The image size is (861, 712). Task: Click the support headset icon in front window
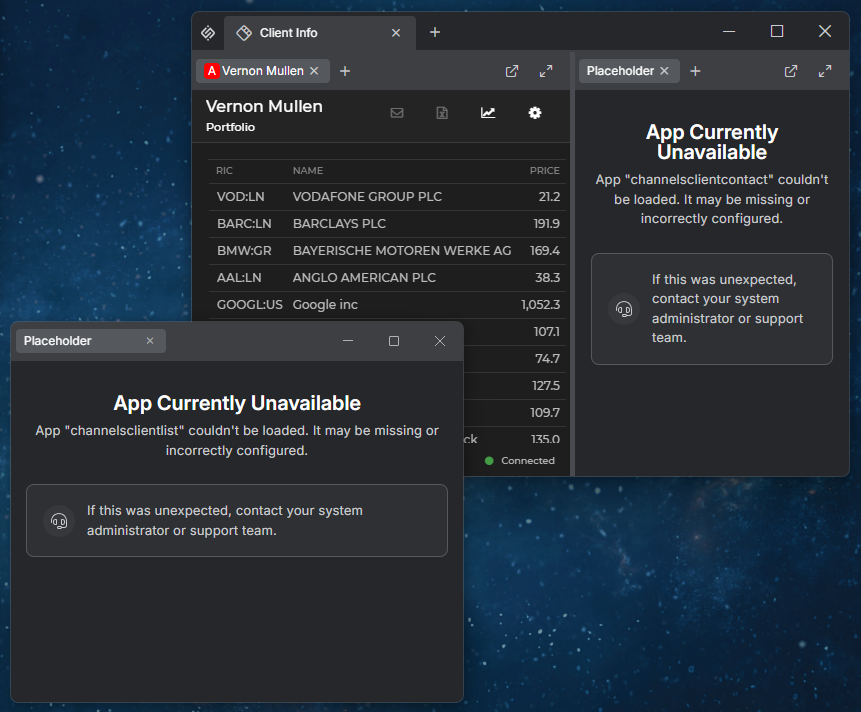coord(59,520)
